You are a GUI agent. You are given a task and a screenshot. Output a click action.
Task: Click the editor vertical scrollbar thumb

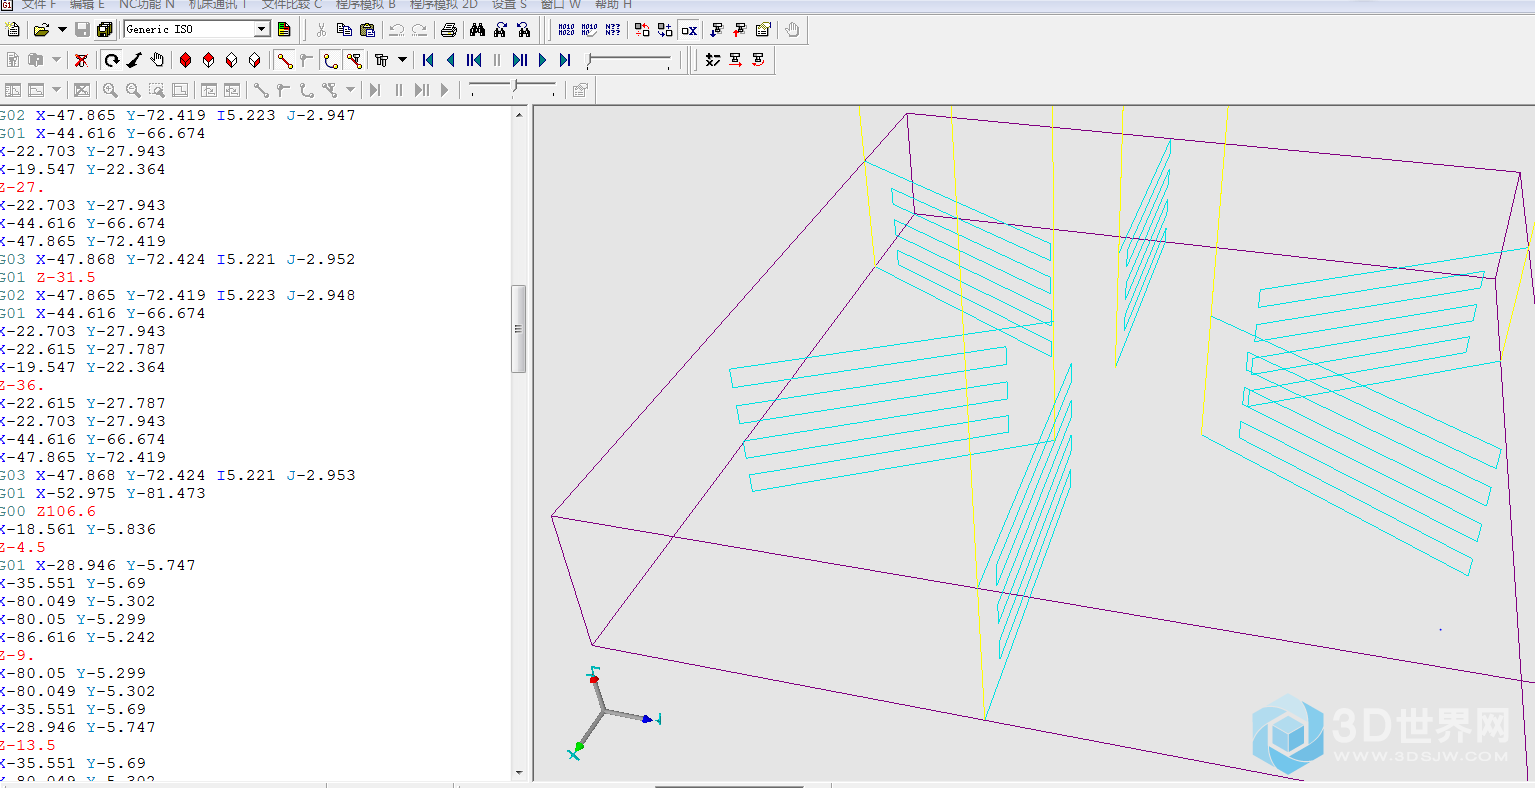[518, 329]
